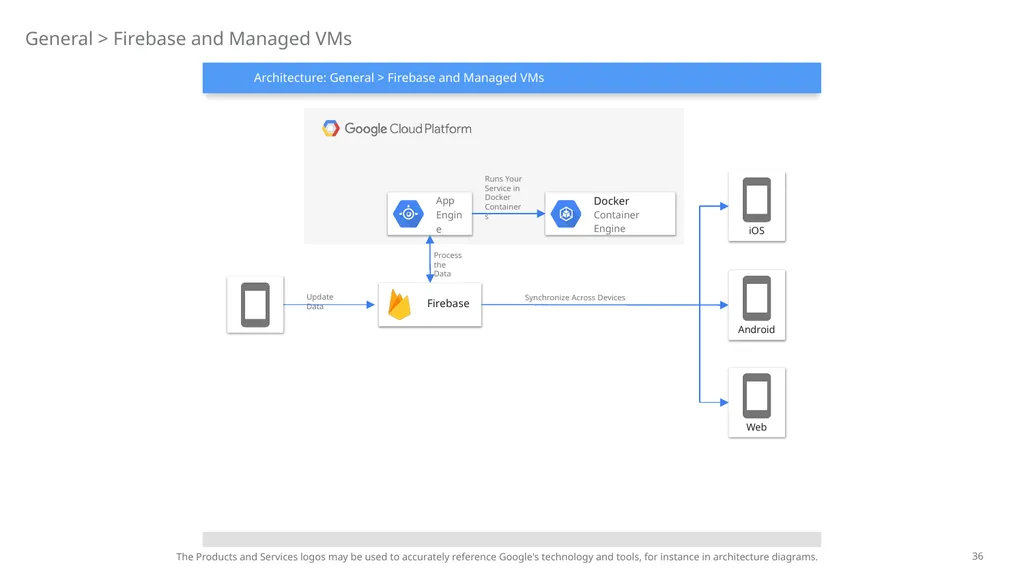Select slide title 'General > Firebase and Managed VMs'
This screenshot has width=1024, height=576.
188,39
